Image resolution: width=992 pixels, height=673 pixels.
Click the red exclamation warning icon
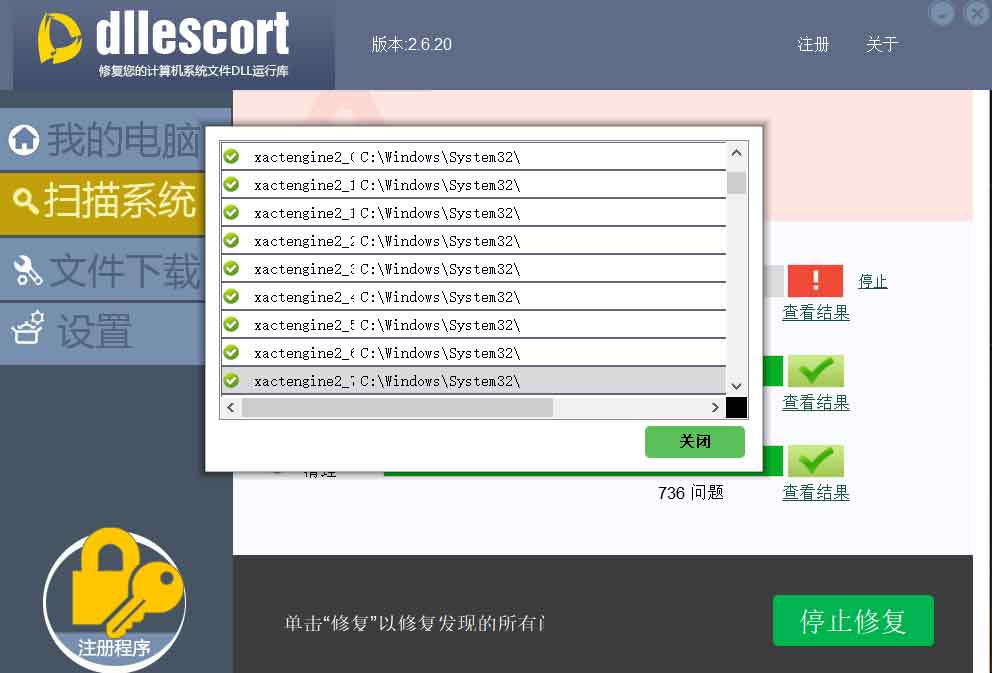coord(815,281)
